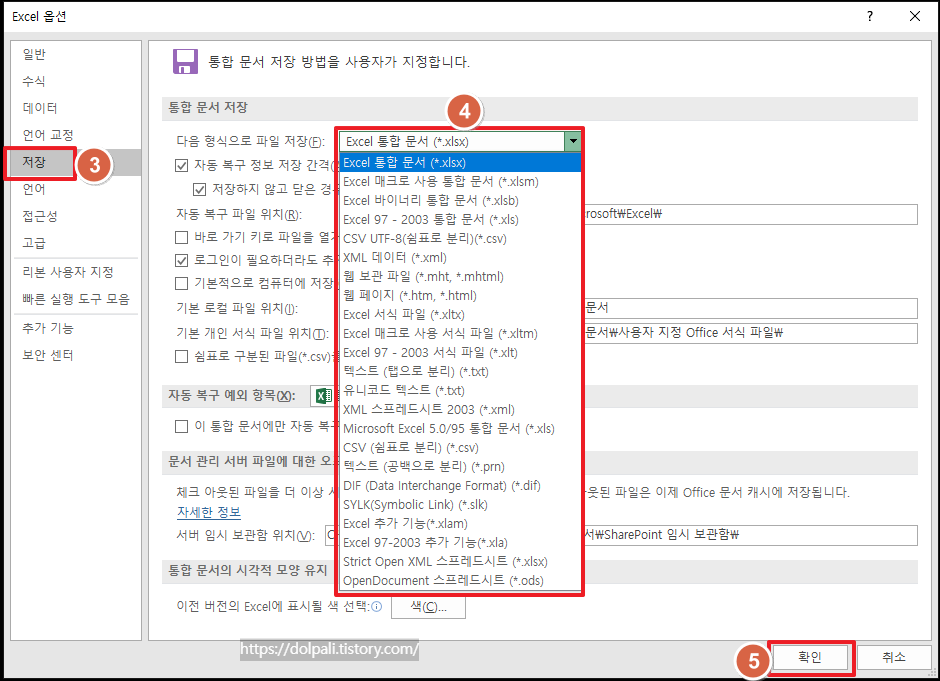Choose 유니코드 텍스트 (*.txt) format
Viewport: 940px width, 681px height.
pos(460,391)
